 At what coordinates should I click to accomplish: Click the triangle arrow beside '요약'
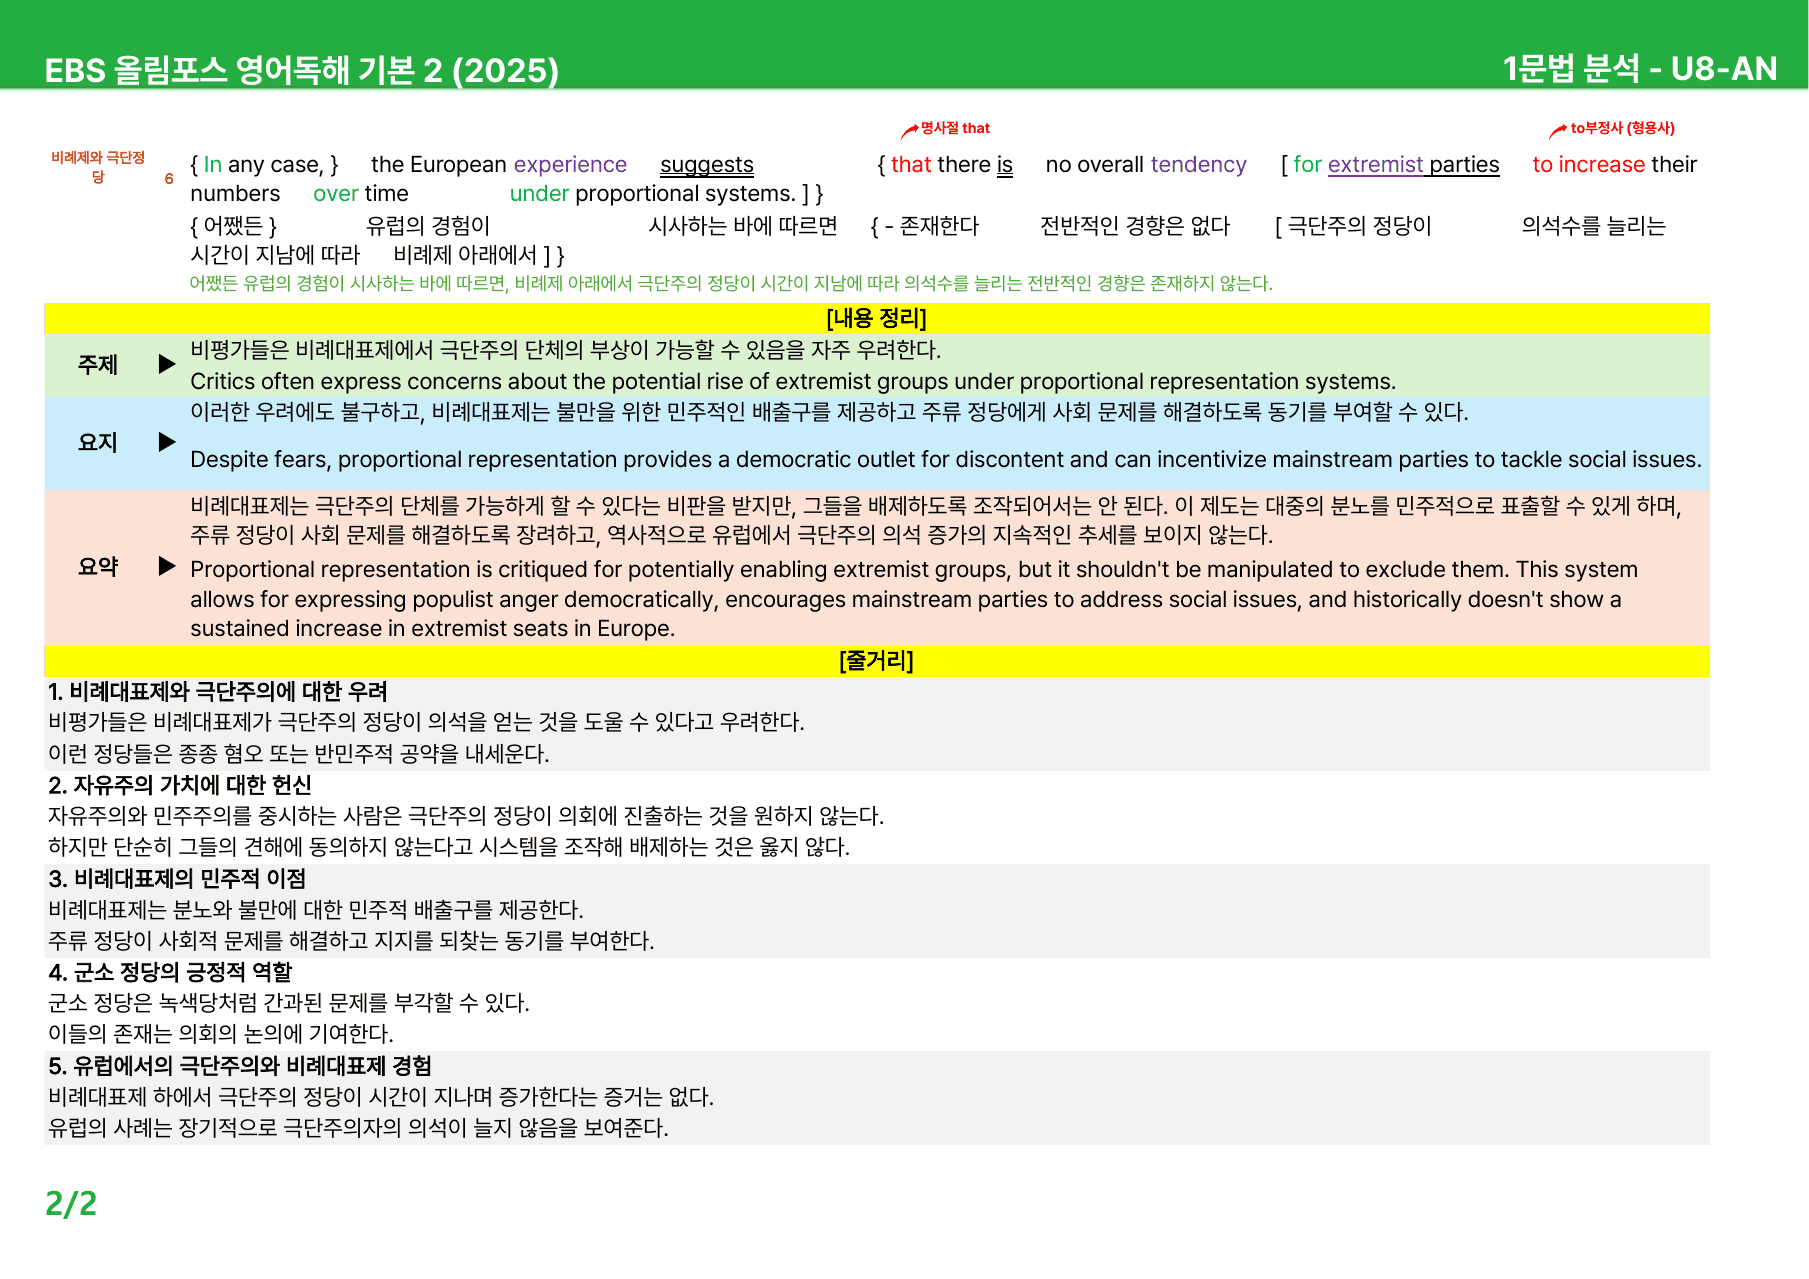click(x=167, y=566)
